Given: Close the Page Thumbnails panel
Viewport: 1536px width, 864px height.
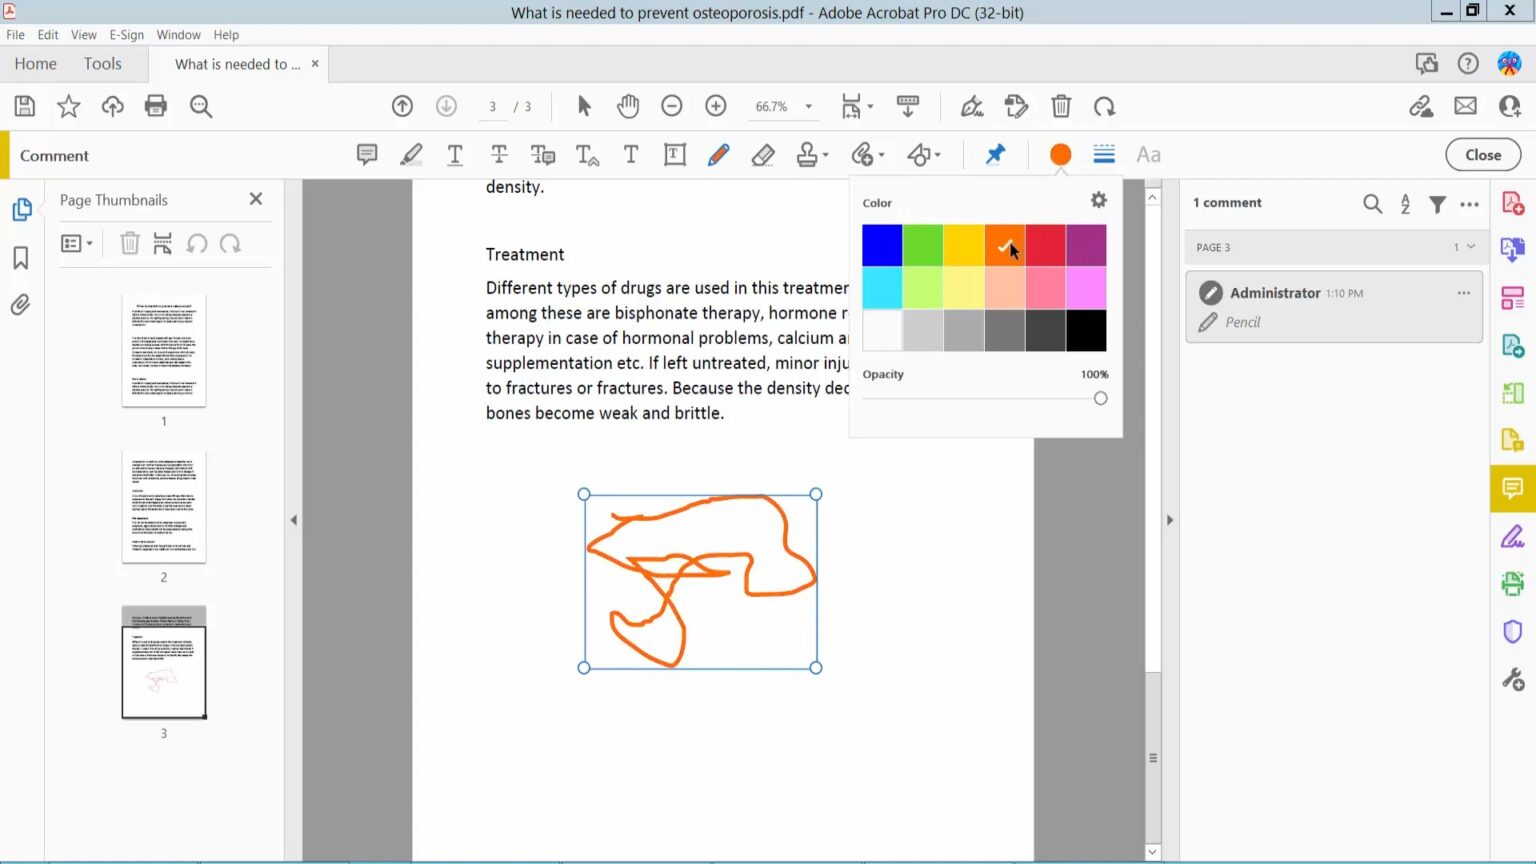Looking at the screenshot, I should pos(255,199).
